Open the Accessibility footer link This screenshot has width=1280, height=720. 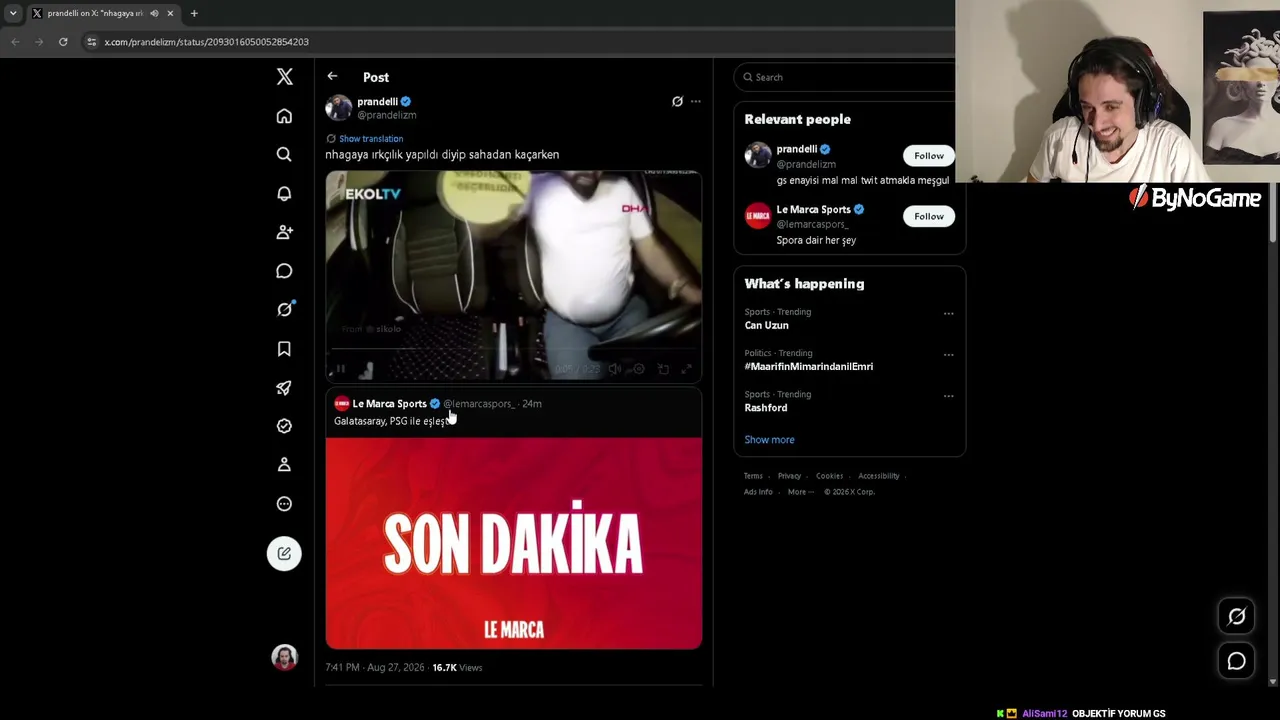(x=879, y=476)
